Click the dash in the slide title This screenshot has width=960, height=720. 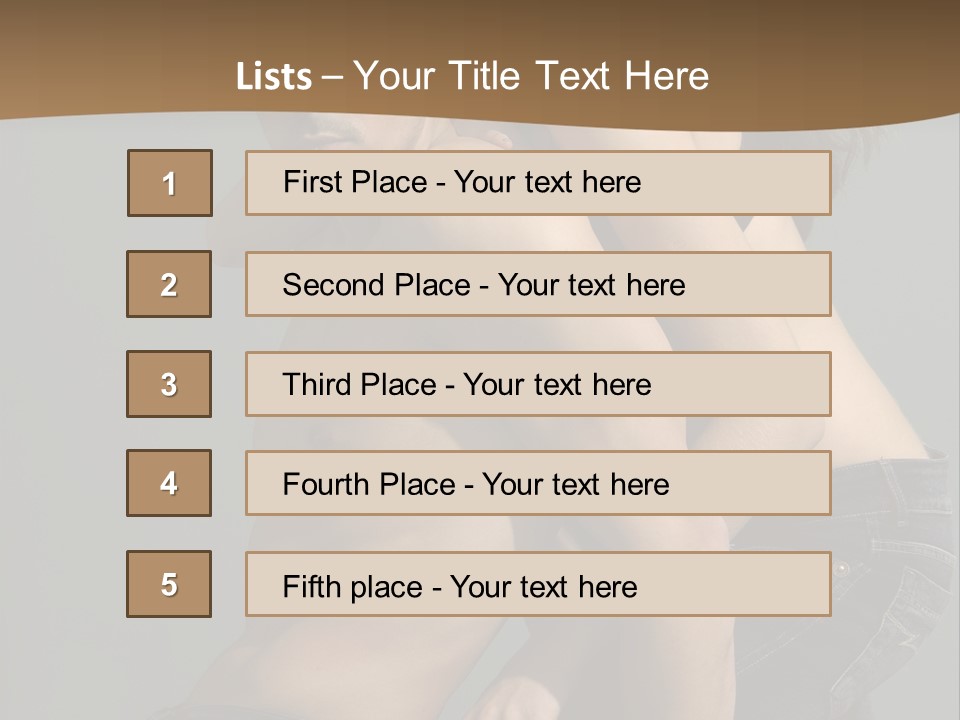click(x=333, y=77)
